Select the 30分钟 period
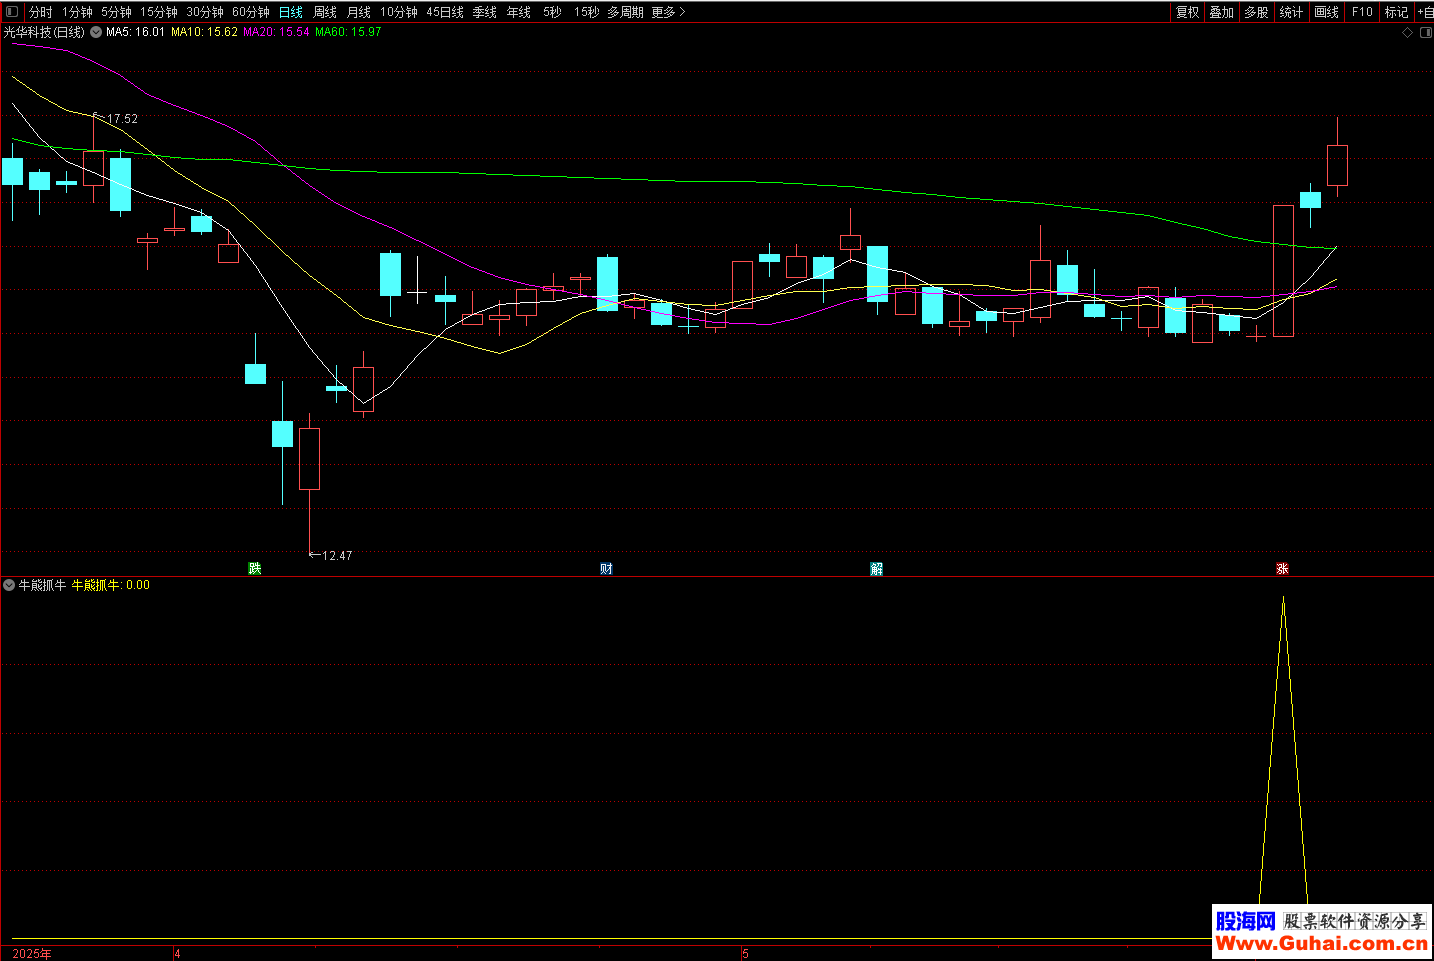The height and width of the screenshot is (961, 1434). tap(205, 12)
